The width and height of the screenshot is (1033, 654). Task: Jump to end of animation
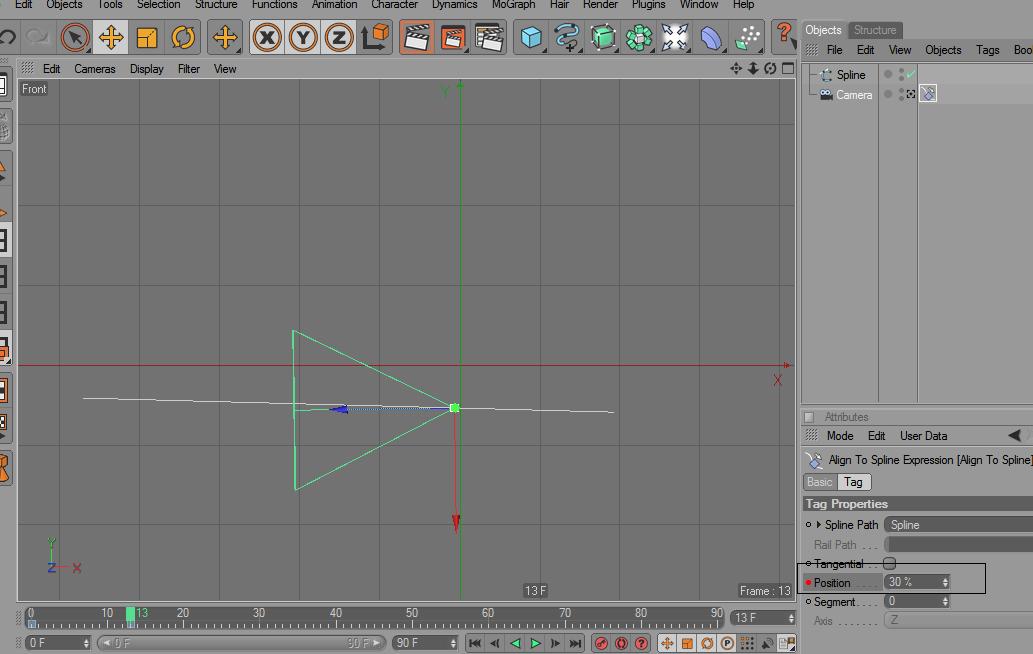[x=576, y=643]
